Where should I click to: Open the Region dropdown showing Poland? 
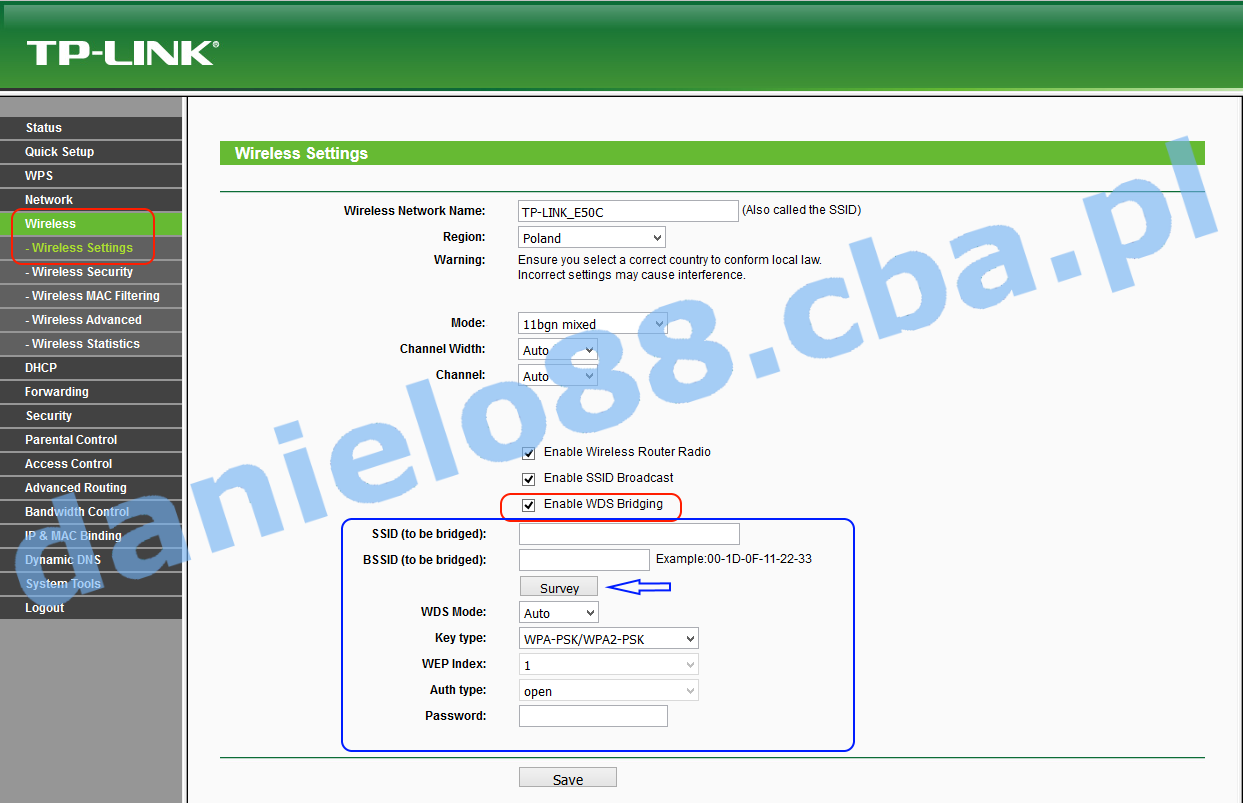point(592,238)
